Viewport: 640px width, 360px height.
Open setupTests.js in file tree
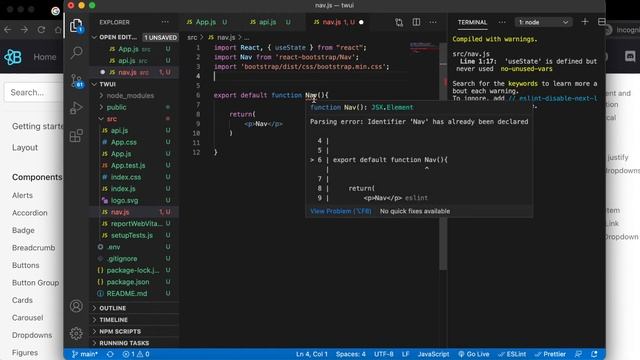pyautogui.click(x=134, y=235)
